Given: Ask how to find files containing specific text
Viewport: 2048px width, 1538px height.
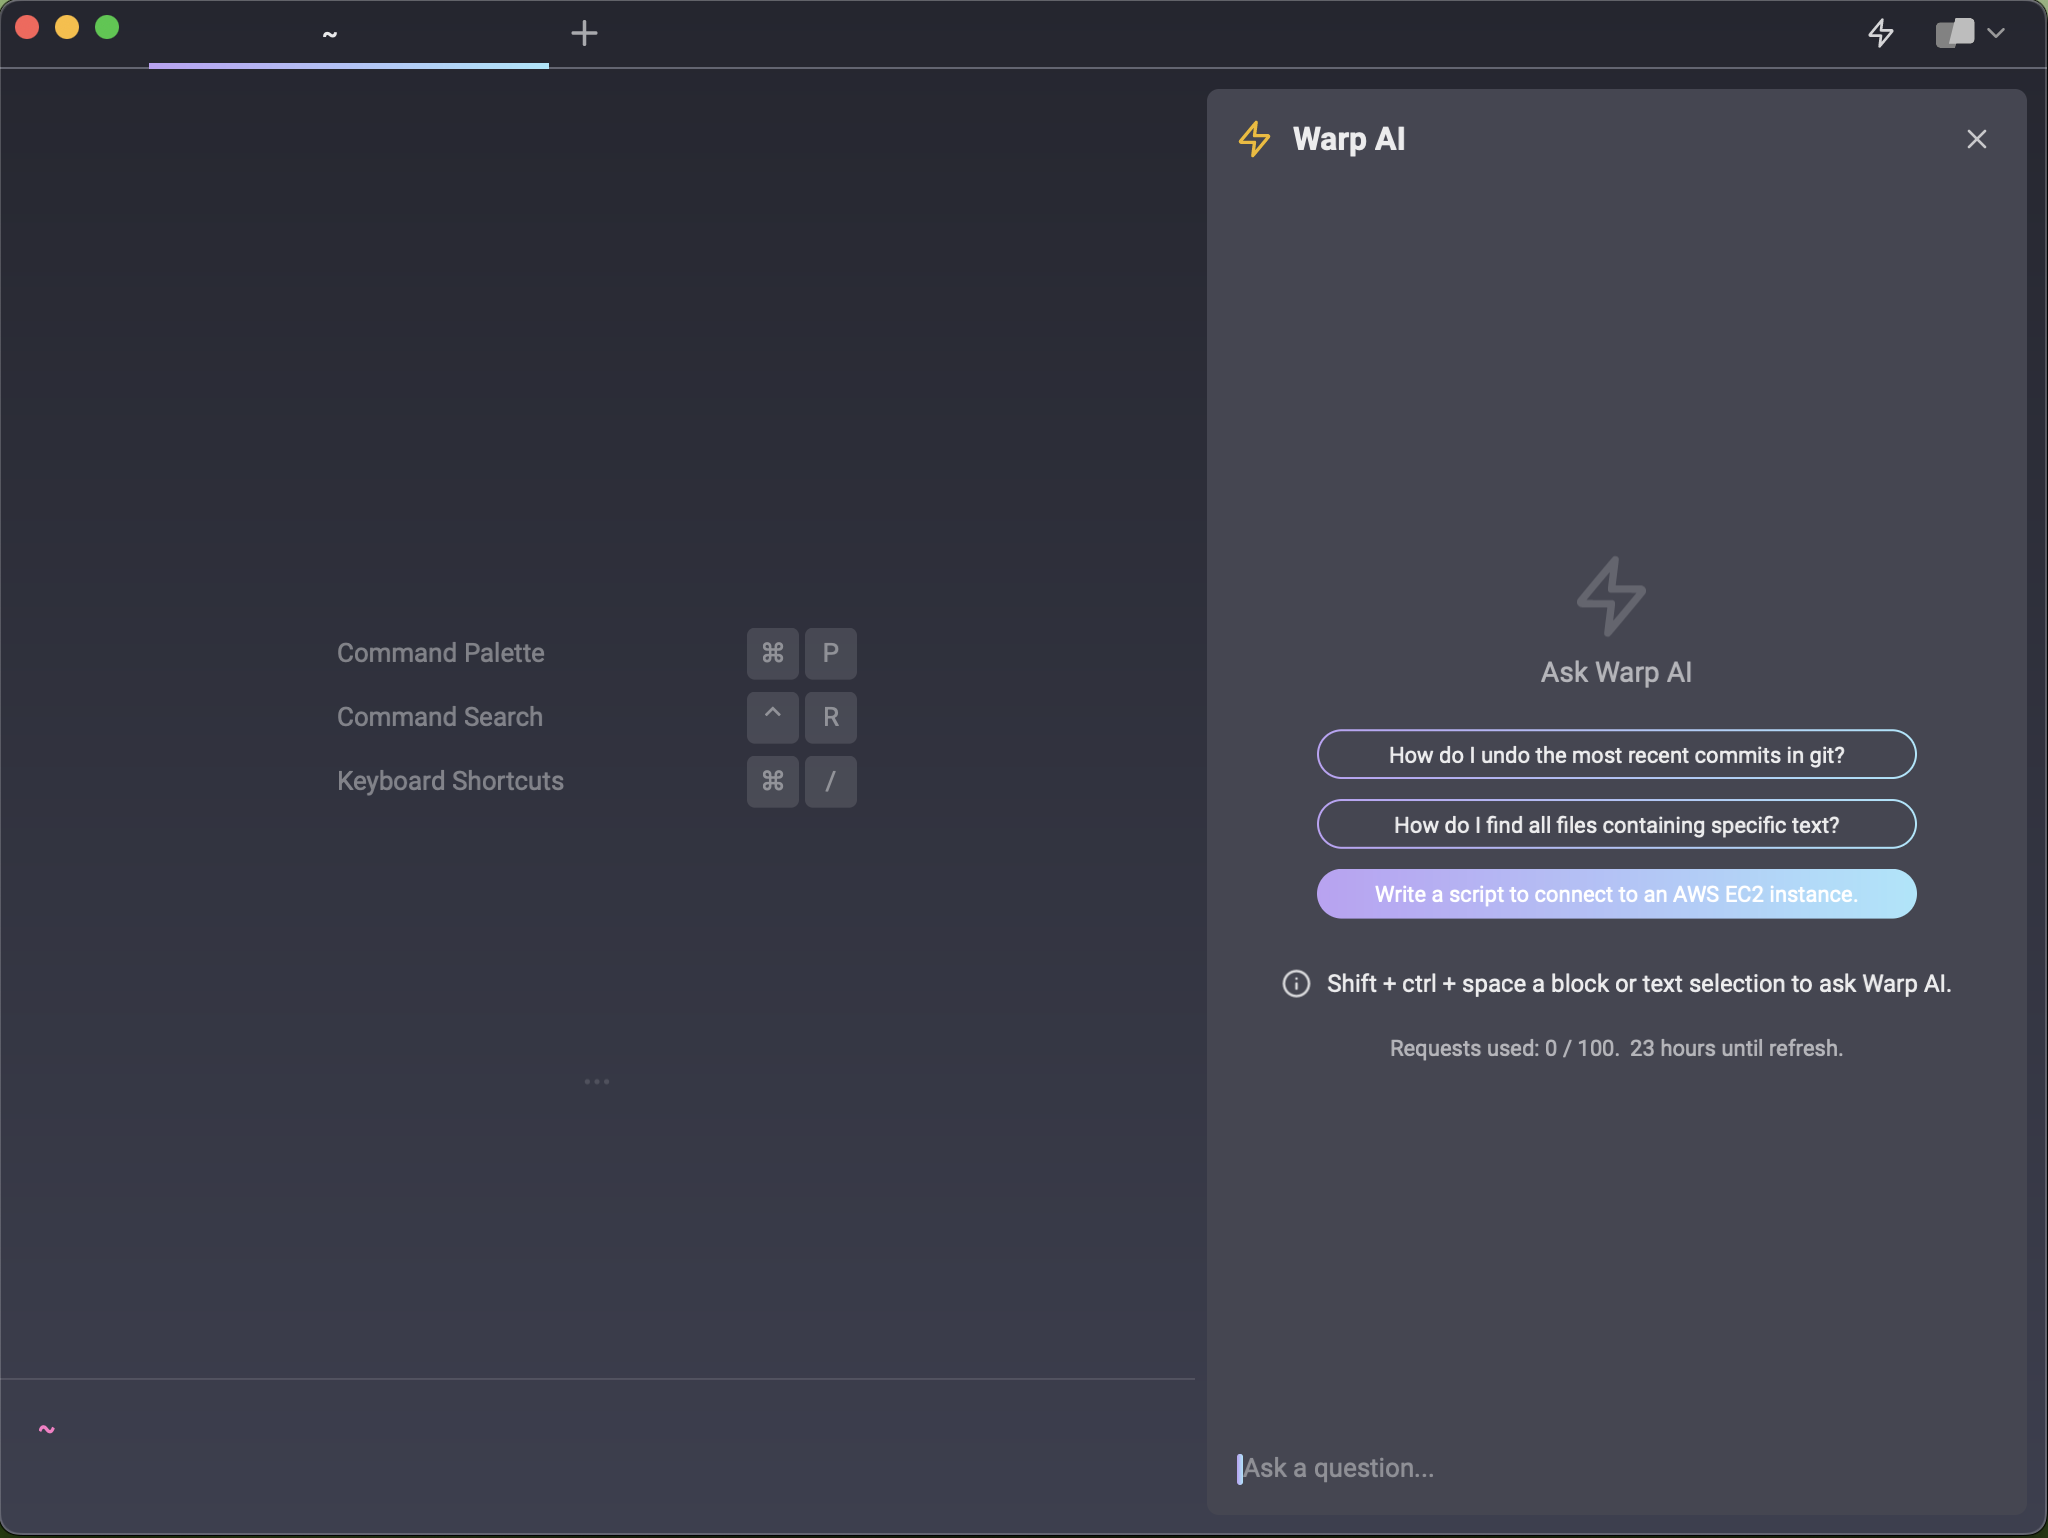Looking at the screenshot, I should pyautogui.click(x=1616, y=824).
